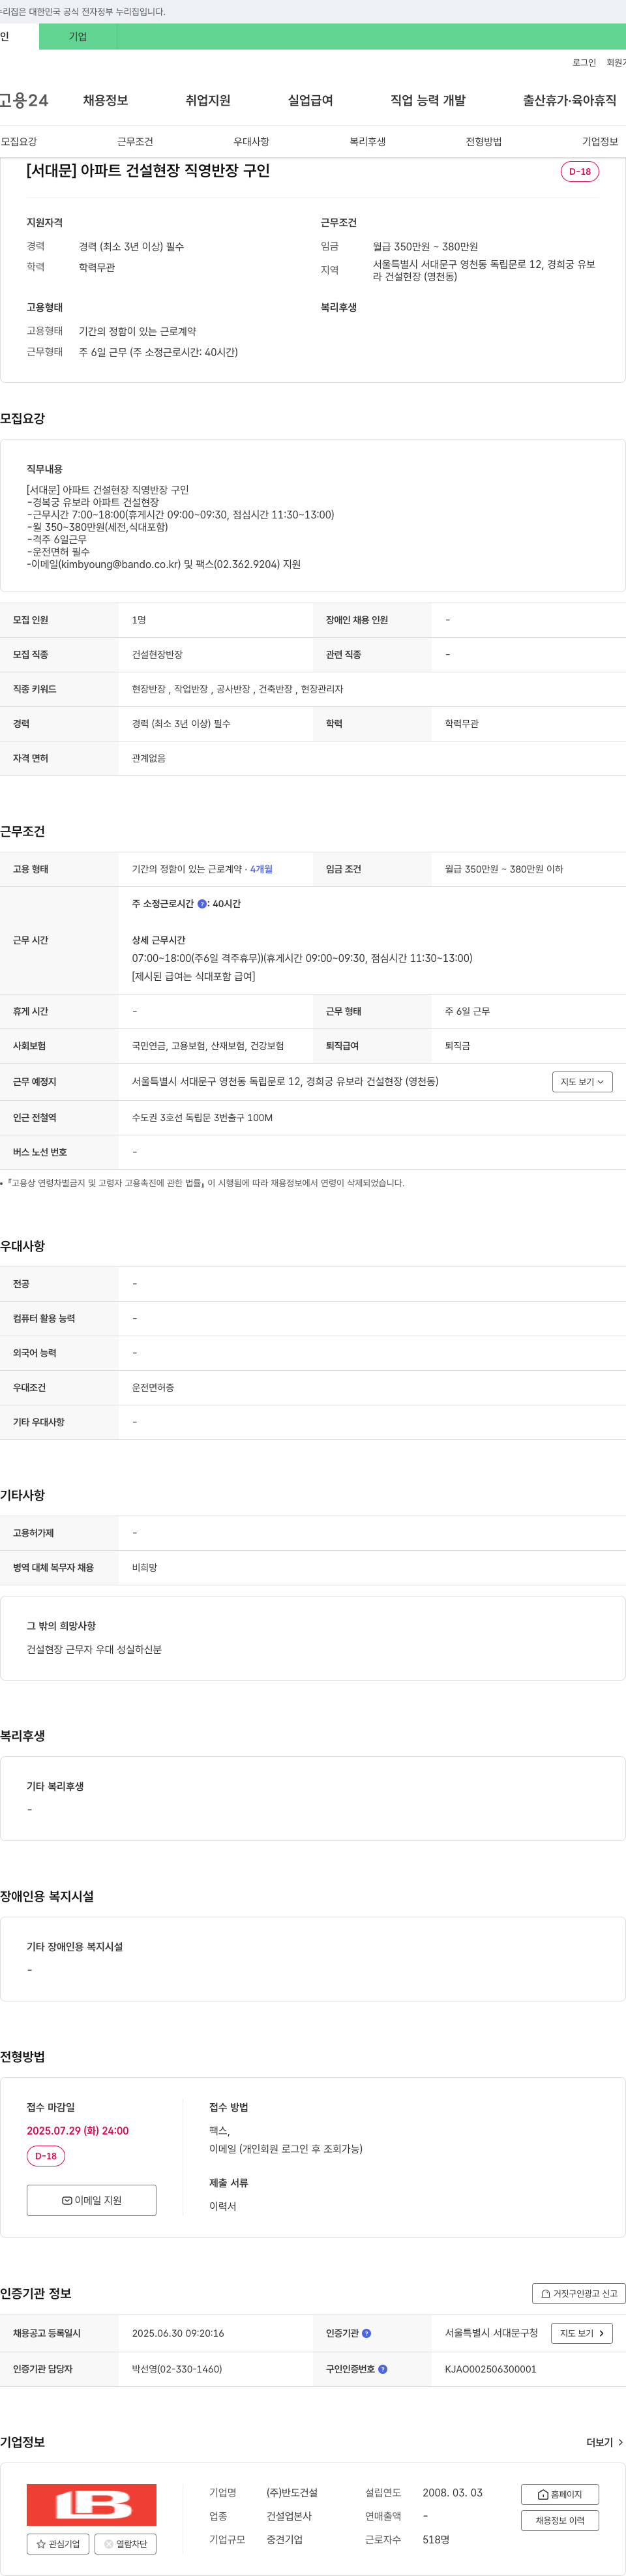Jump to the 기업정보 section tab

[600, 142]
